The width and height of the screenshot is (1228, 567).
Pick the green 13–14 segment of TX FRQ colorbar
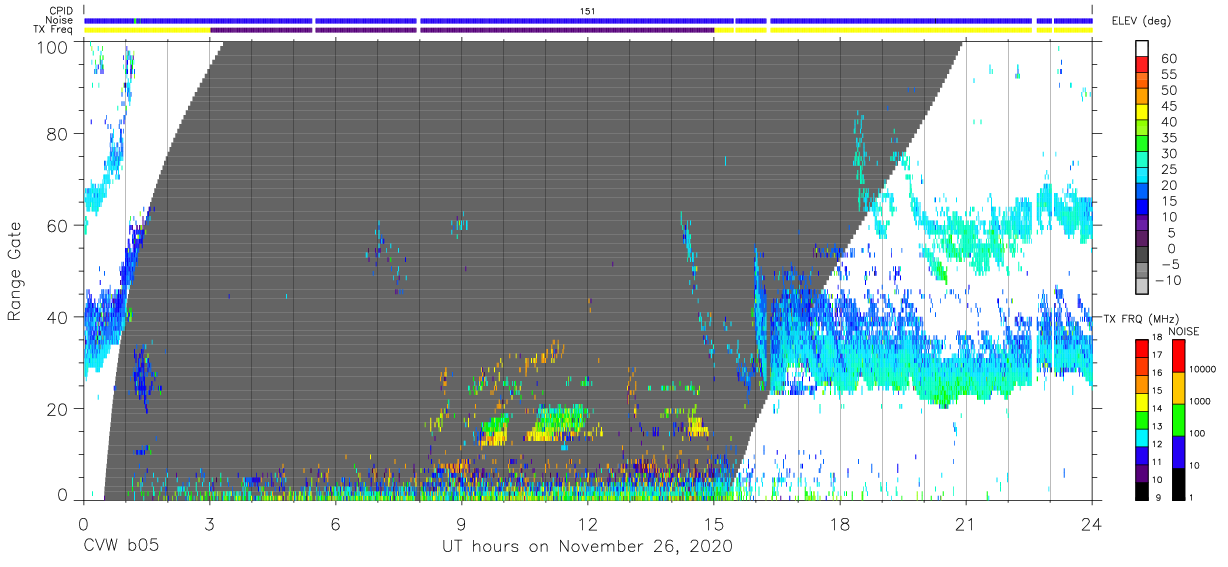(1142, 420)
